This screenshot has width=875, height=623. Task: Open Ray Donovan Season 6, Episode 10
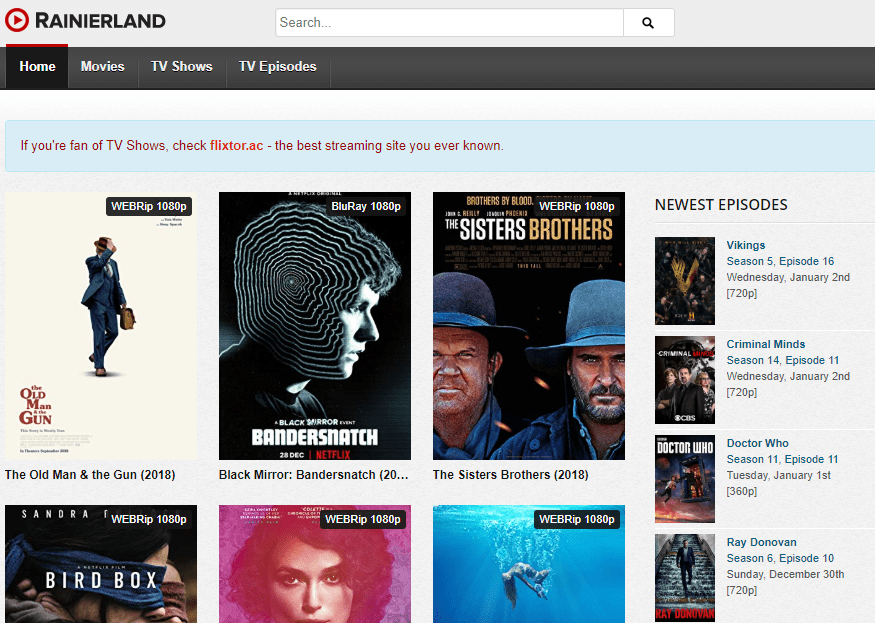coord(780,558)
